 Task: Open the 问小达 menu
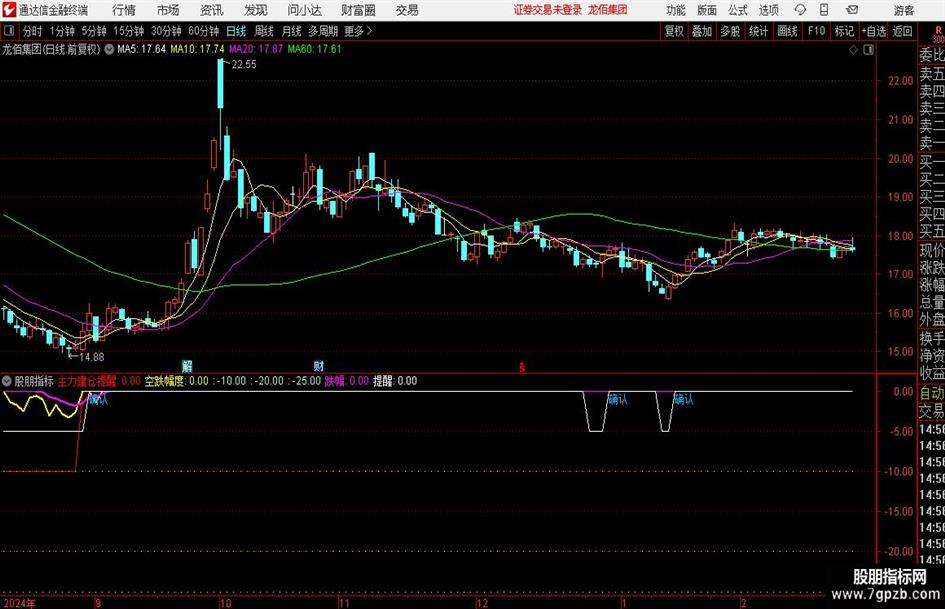304,10
